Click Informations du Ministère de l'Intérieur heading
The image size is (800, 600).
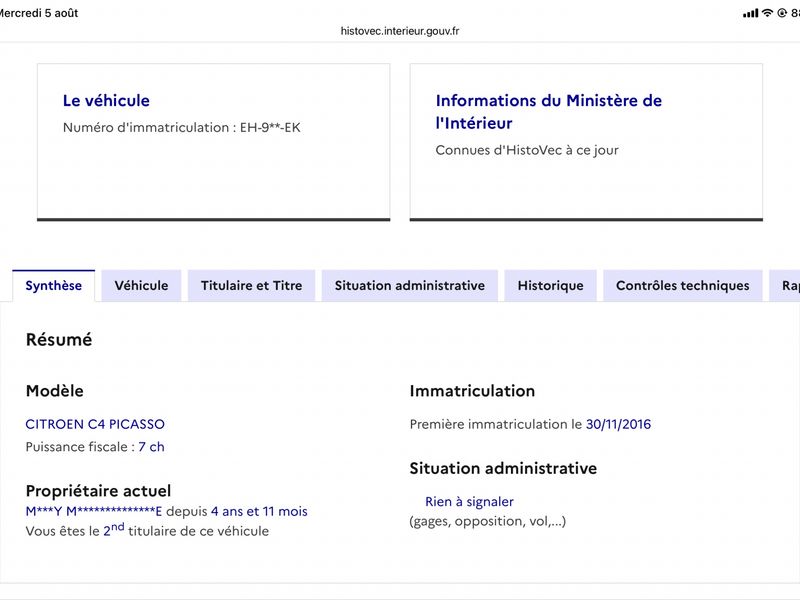coord(548,112)
